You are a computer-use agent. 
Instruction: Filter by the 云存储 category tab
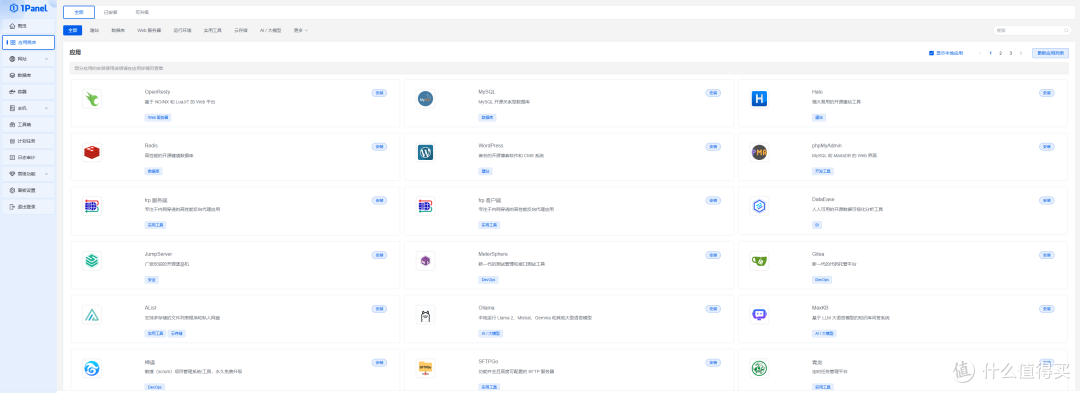coord(241,30)
